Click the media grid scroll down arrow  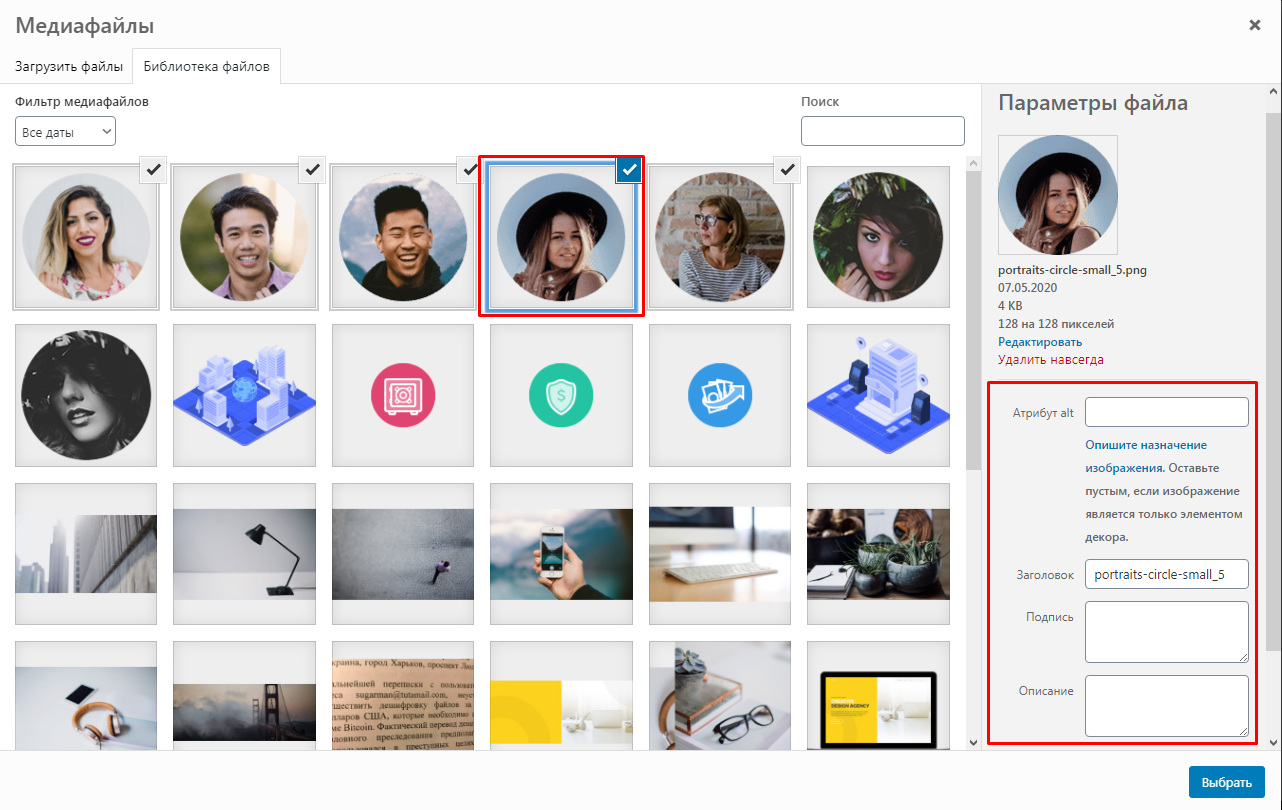coord(973,742)
